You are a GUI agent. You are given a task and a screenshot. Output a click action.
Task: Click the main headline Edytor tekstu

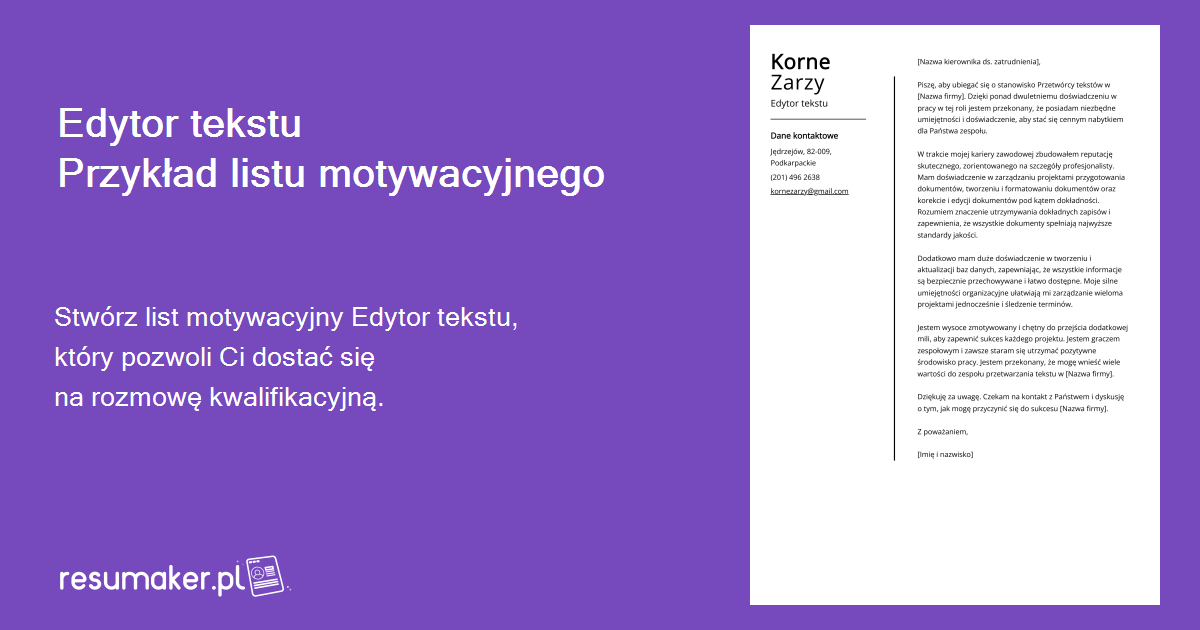click(180, 124)
